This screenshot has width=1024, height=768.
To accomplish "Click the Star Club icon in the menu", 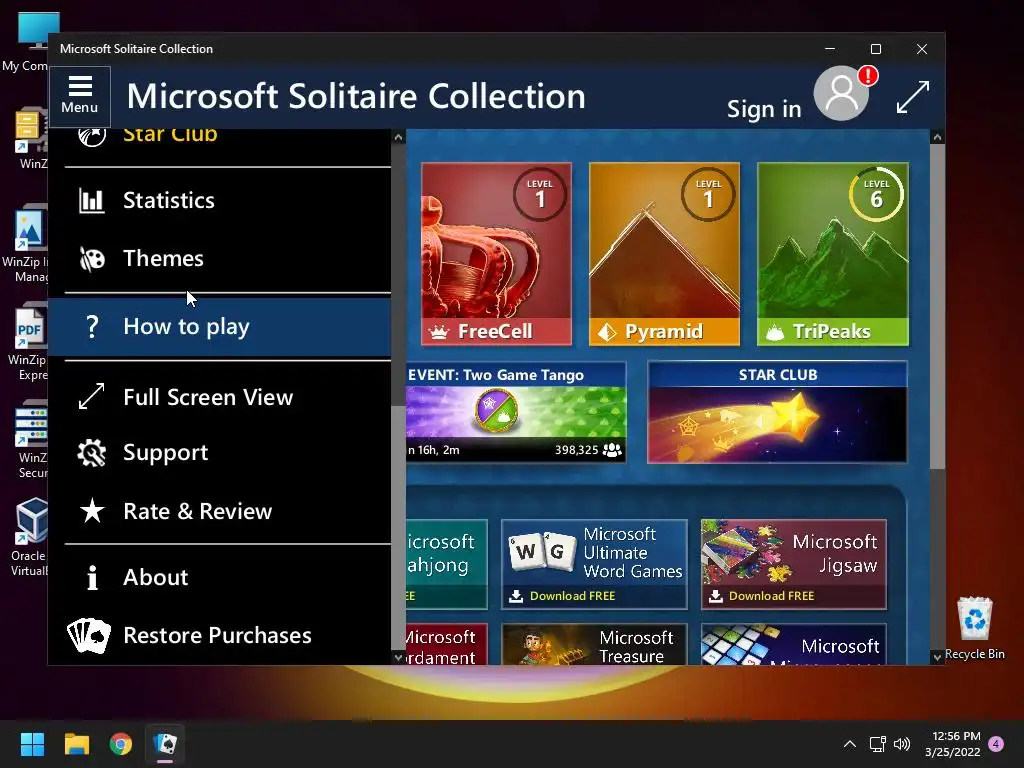I will pos(92,135).
